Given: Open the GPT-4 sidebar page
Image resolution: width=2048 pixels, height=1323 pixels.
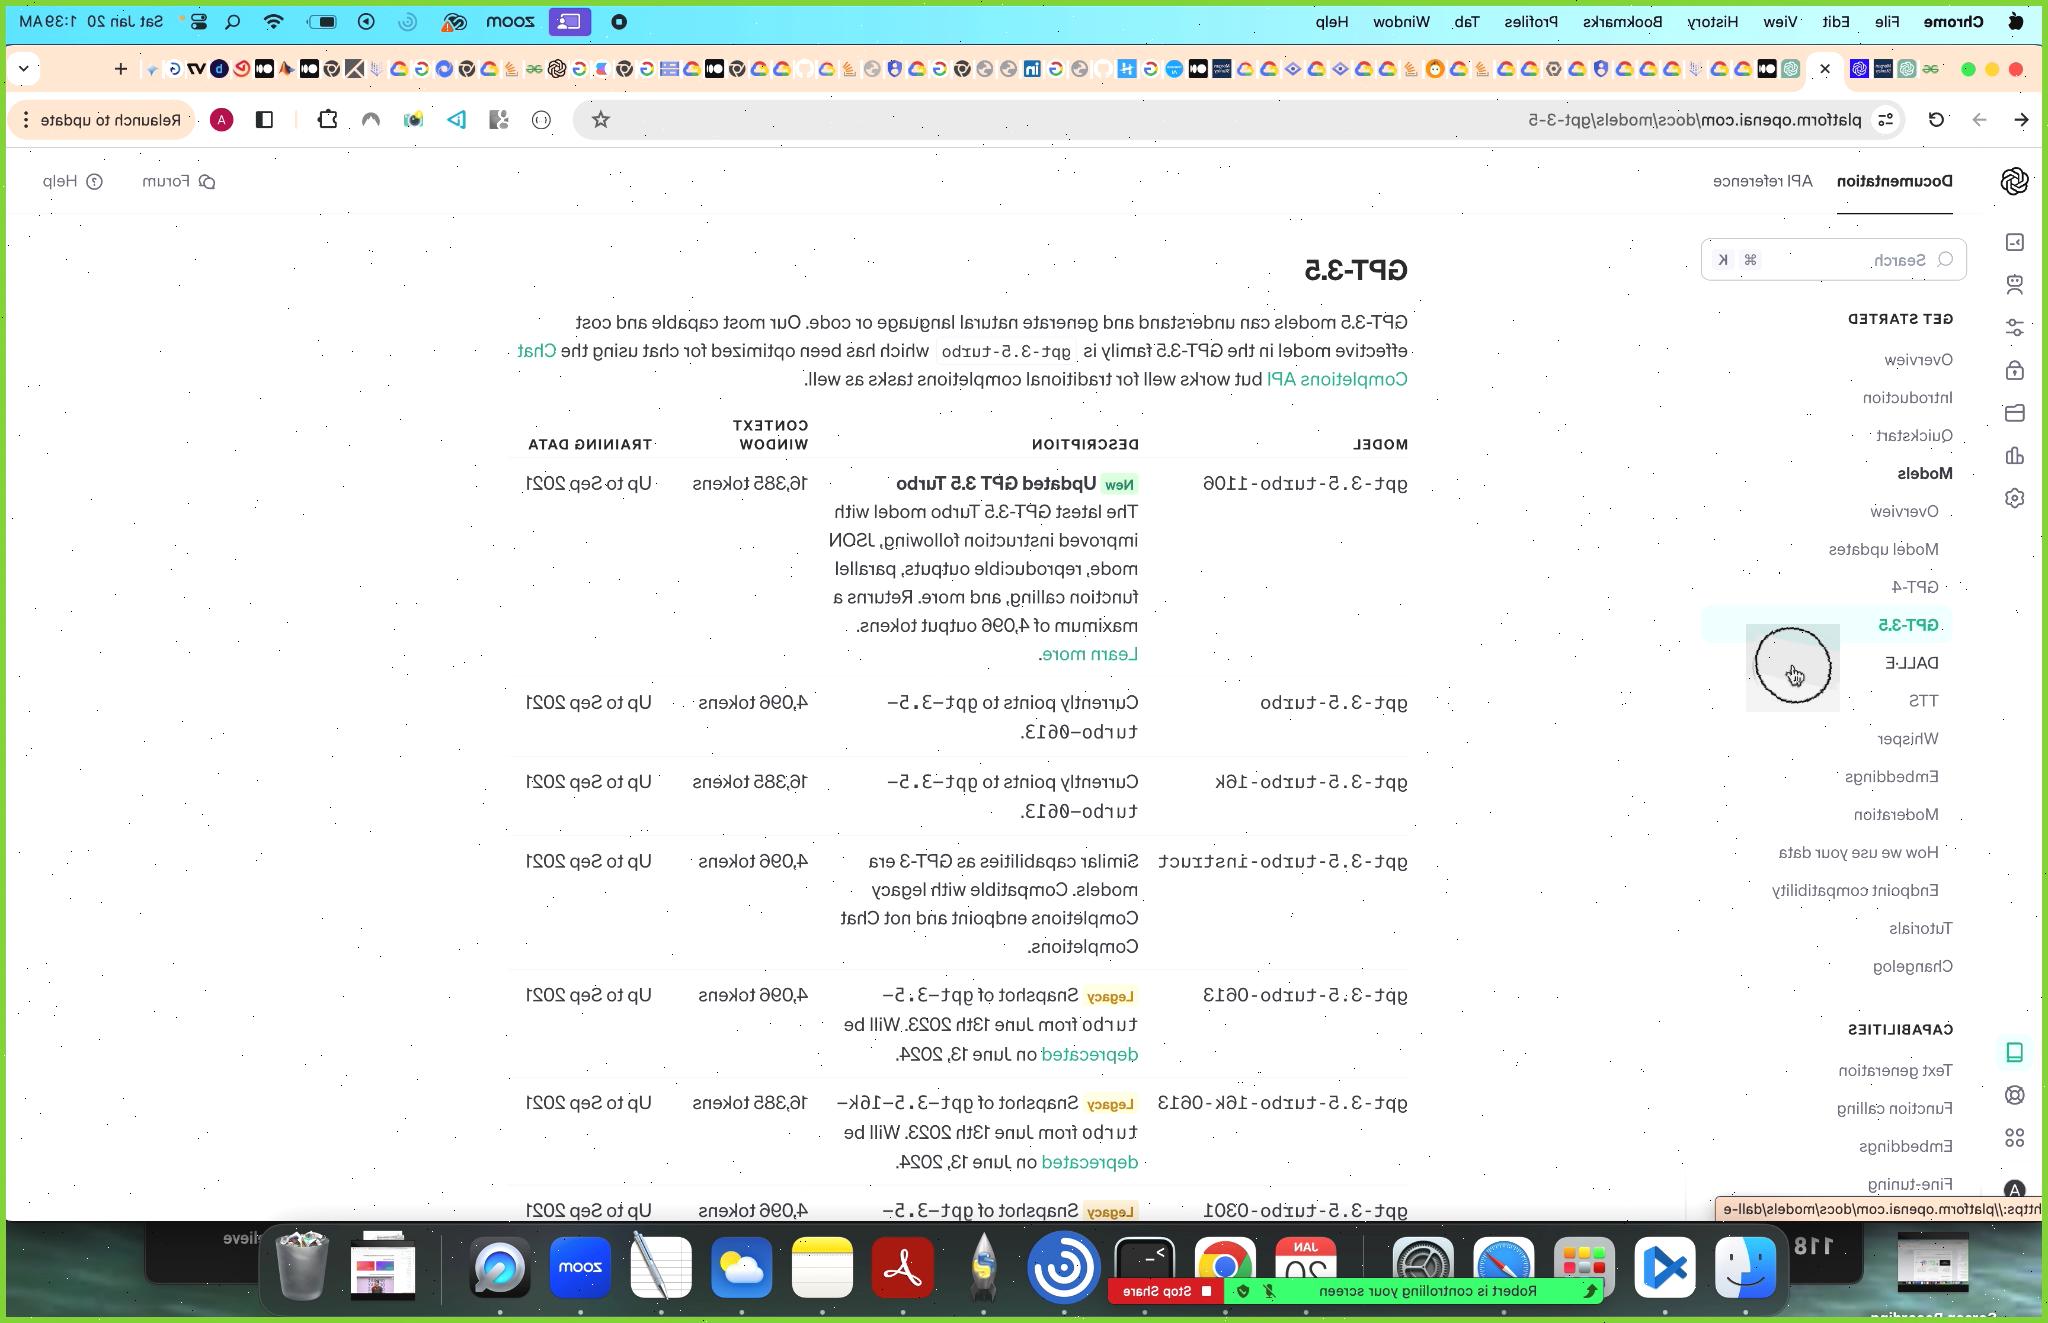Looking at the screenshot, I should 1914,587.
